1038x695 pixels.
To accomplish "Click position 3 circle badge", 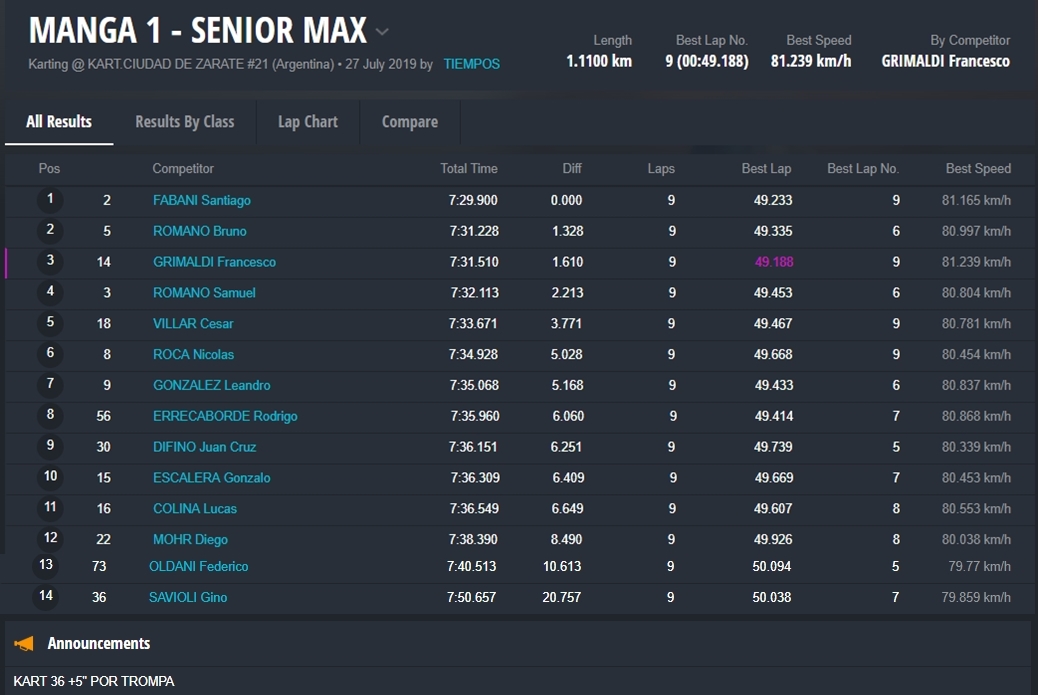I will pyautogui.click(x=50, y=262).
